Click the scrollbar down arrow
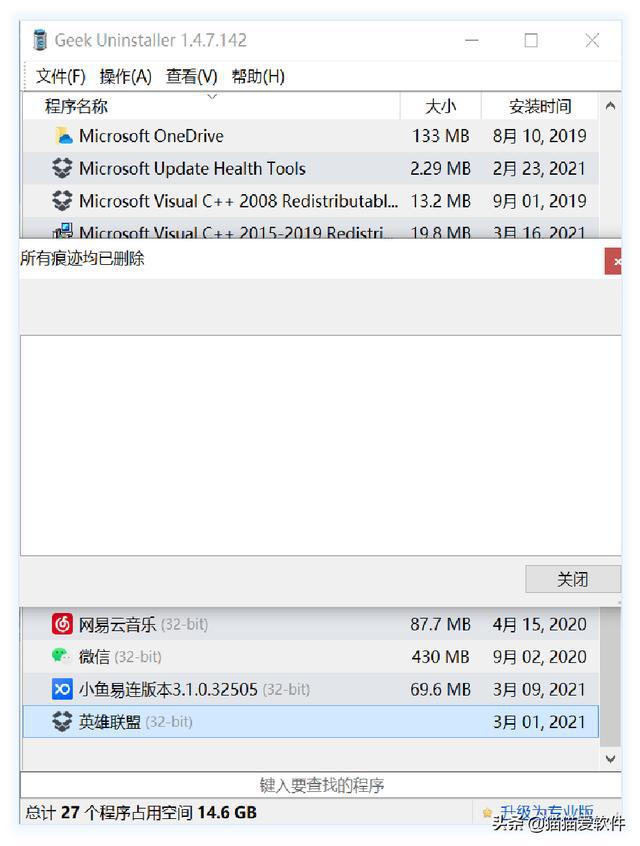The height and width of the screenshot is (846, 640). point(612,758)
